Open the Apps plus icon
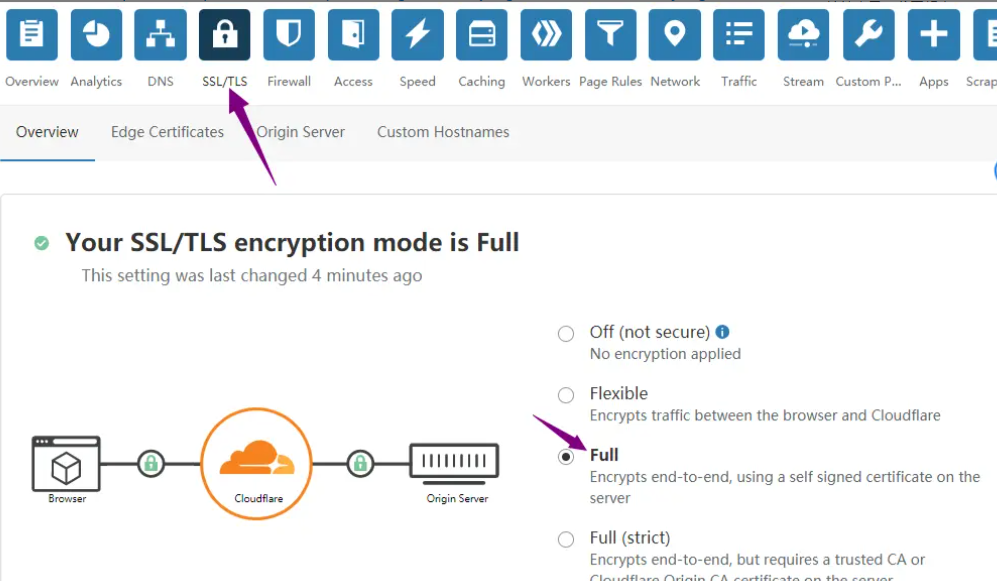The width and height of the screenshot is (997, 581). coord(933,34)
